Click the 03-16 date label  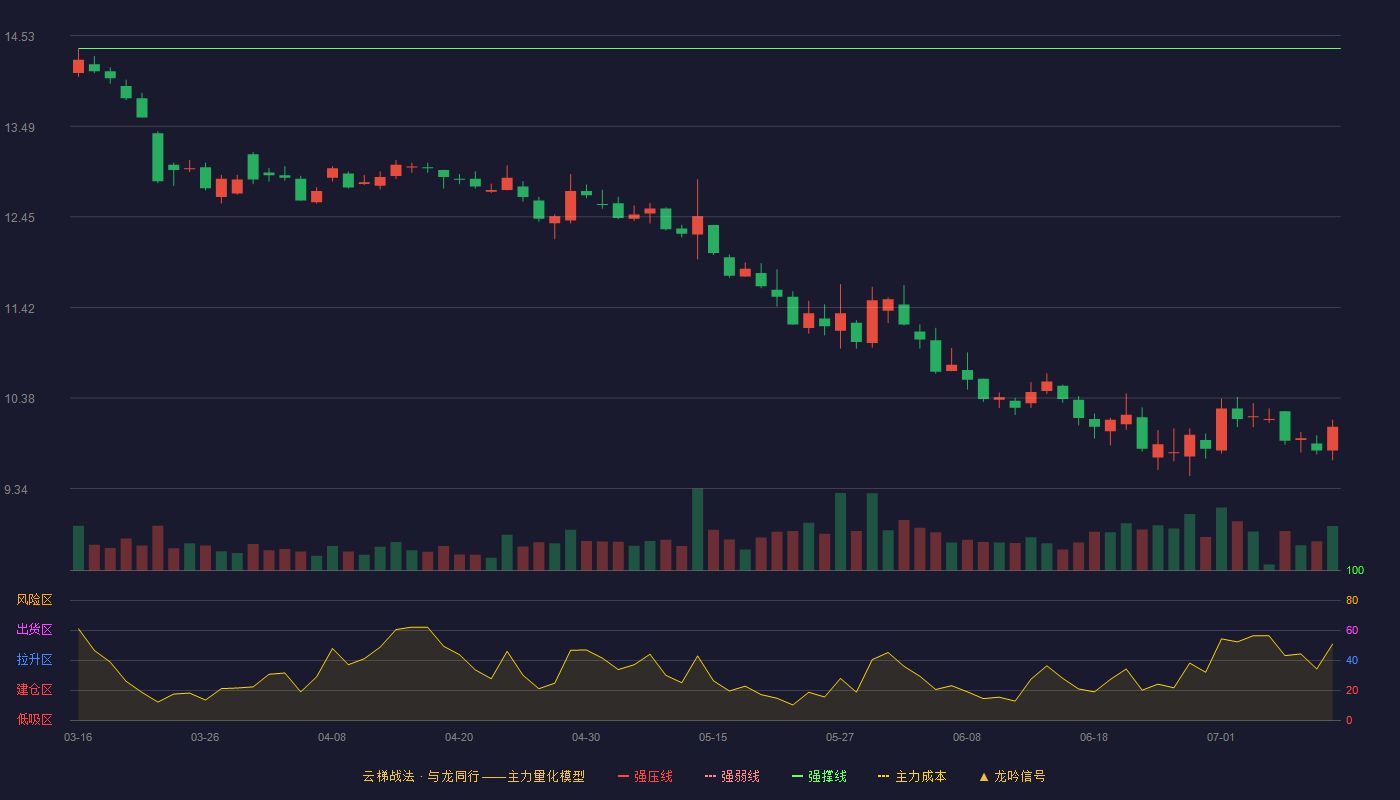[78, 737]
